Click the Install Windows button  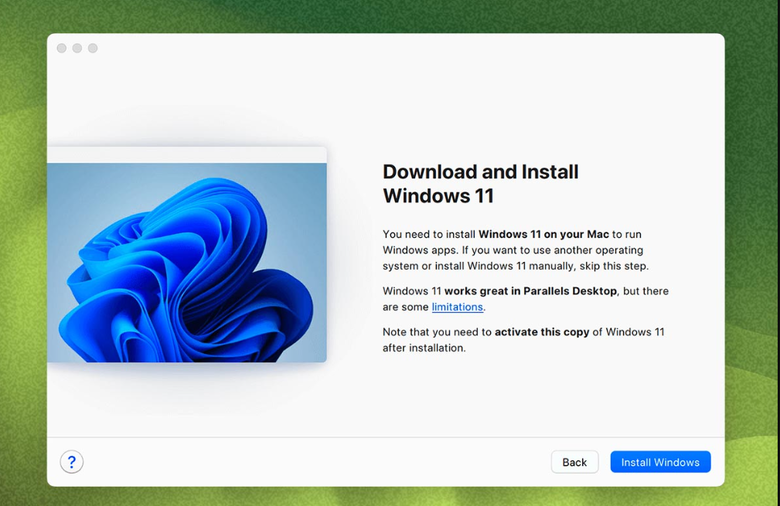[660, 462]
